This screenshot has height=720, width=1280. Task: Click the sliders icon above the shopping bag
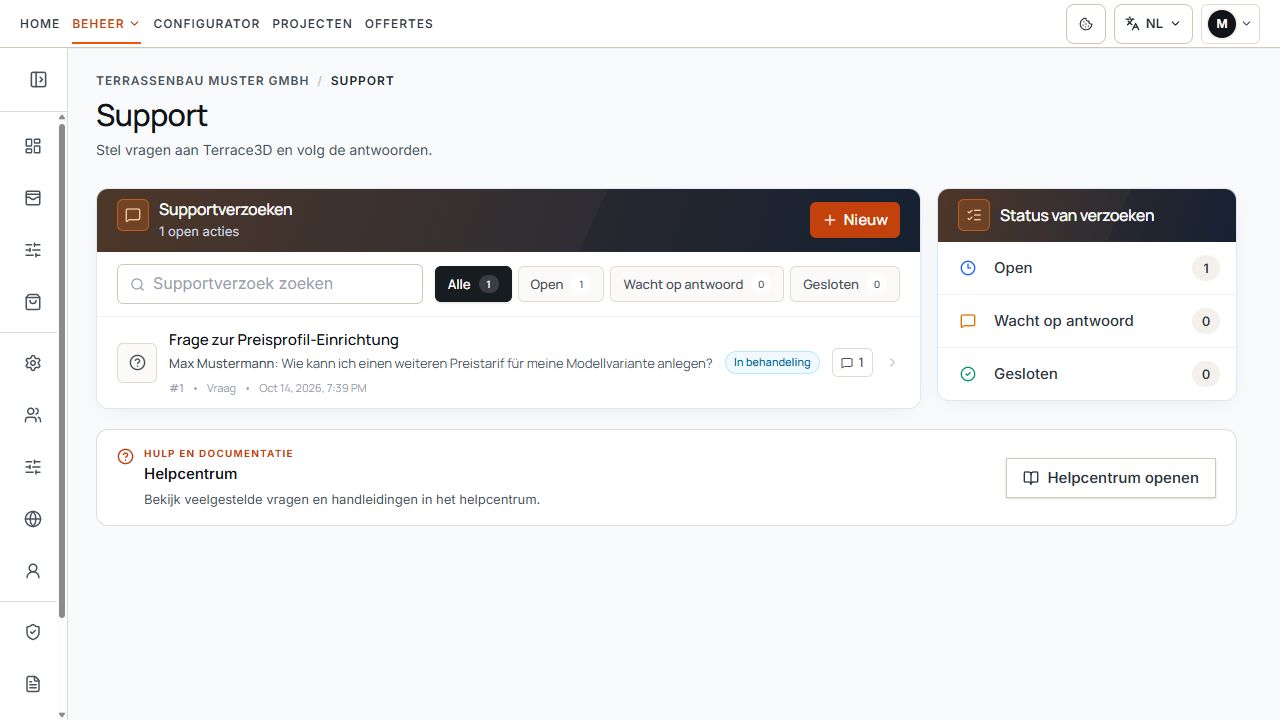coord(33,250)
